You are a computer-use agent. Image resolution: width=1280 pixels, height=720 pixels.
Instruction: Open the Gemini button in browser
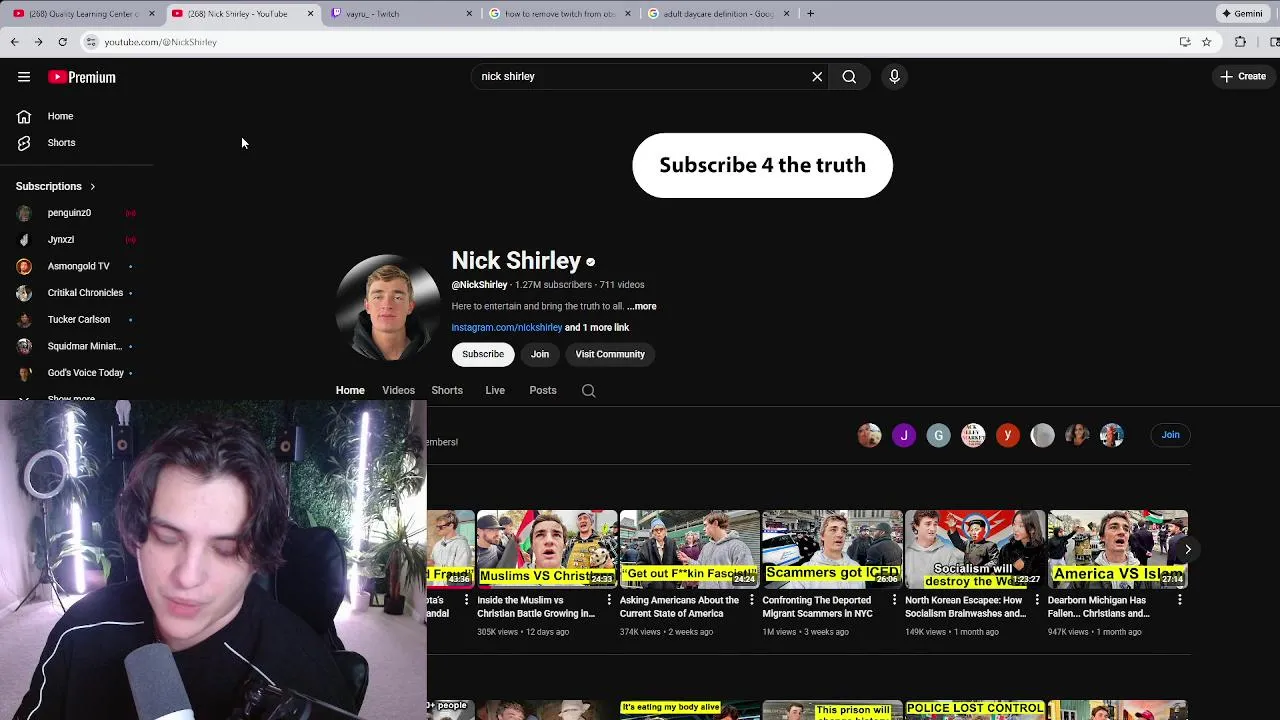(x=1242, y=14)
